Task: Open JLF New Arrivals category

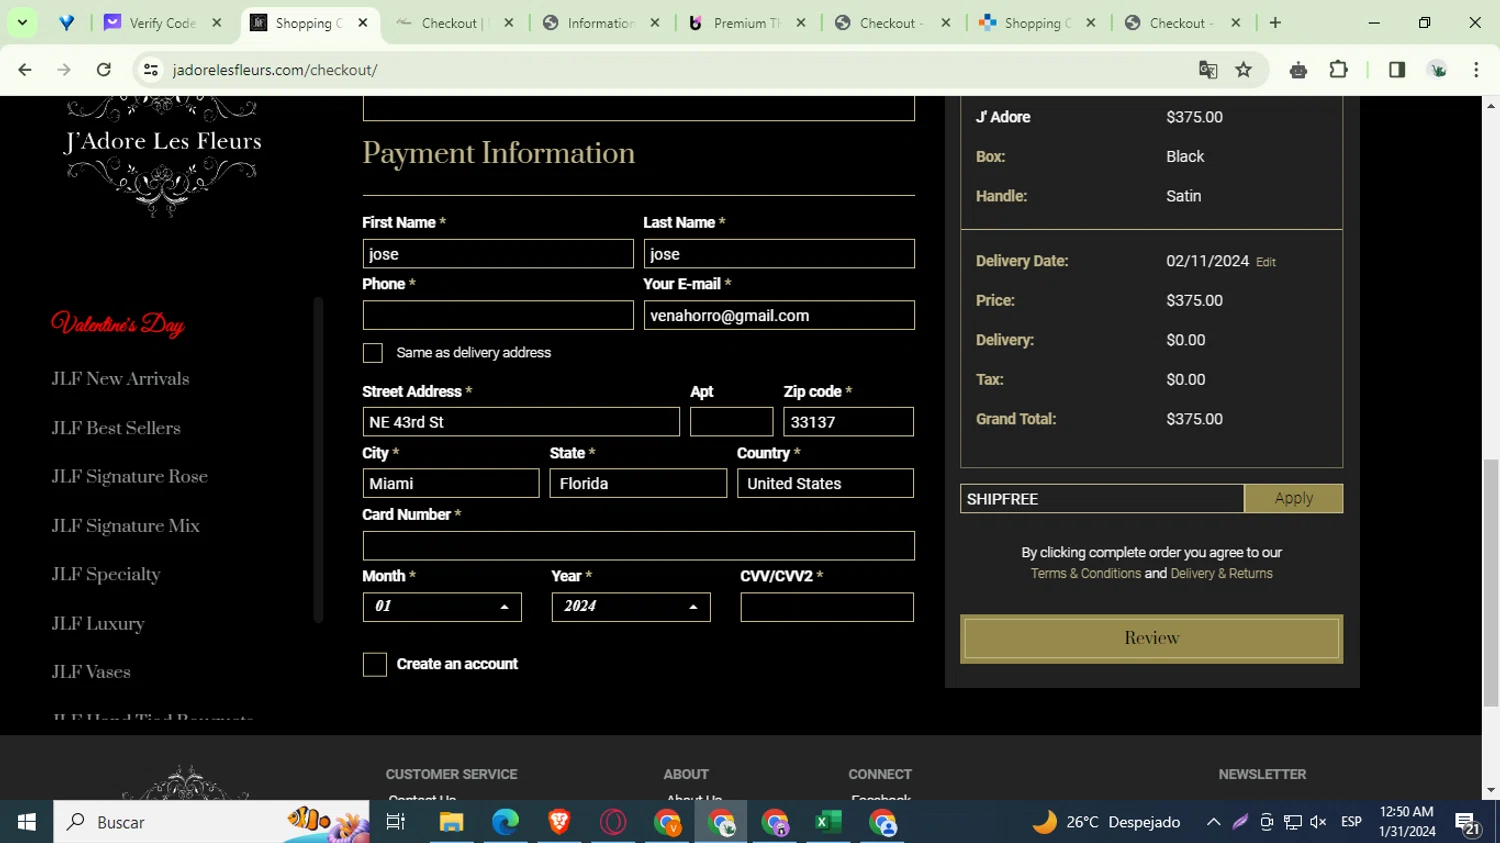Action: pos(121,379)
